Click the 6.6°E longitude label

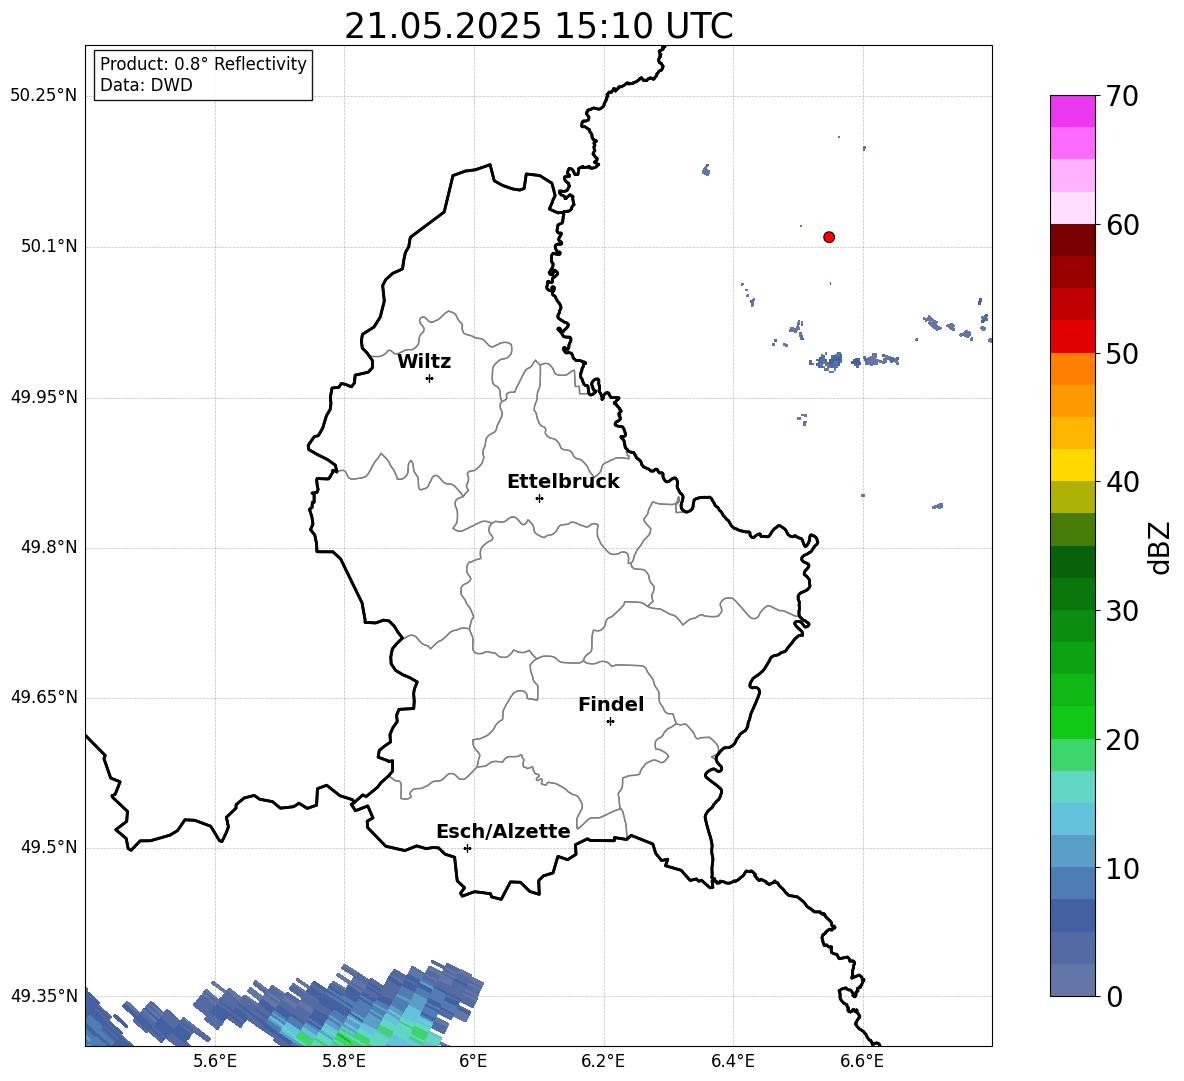click(862, 1061)
